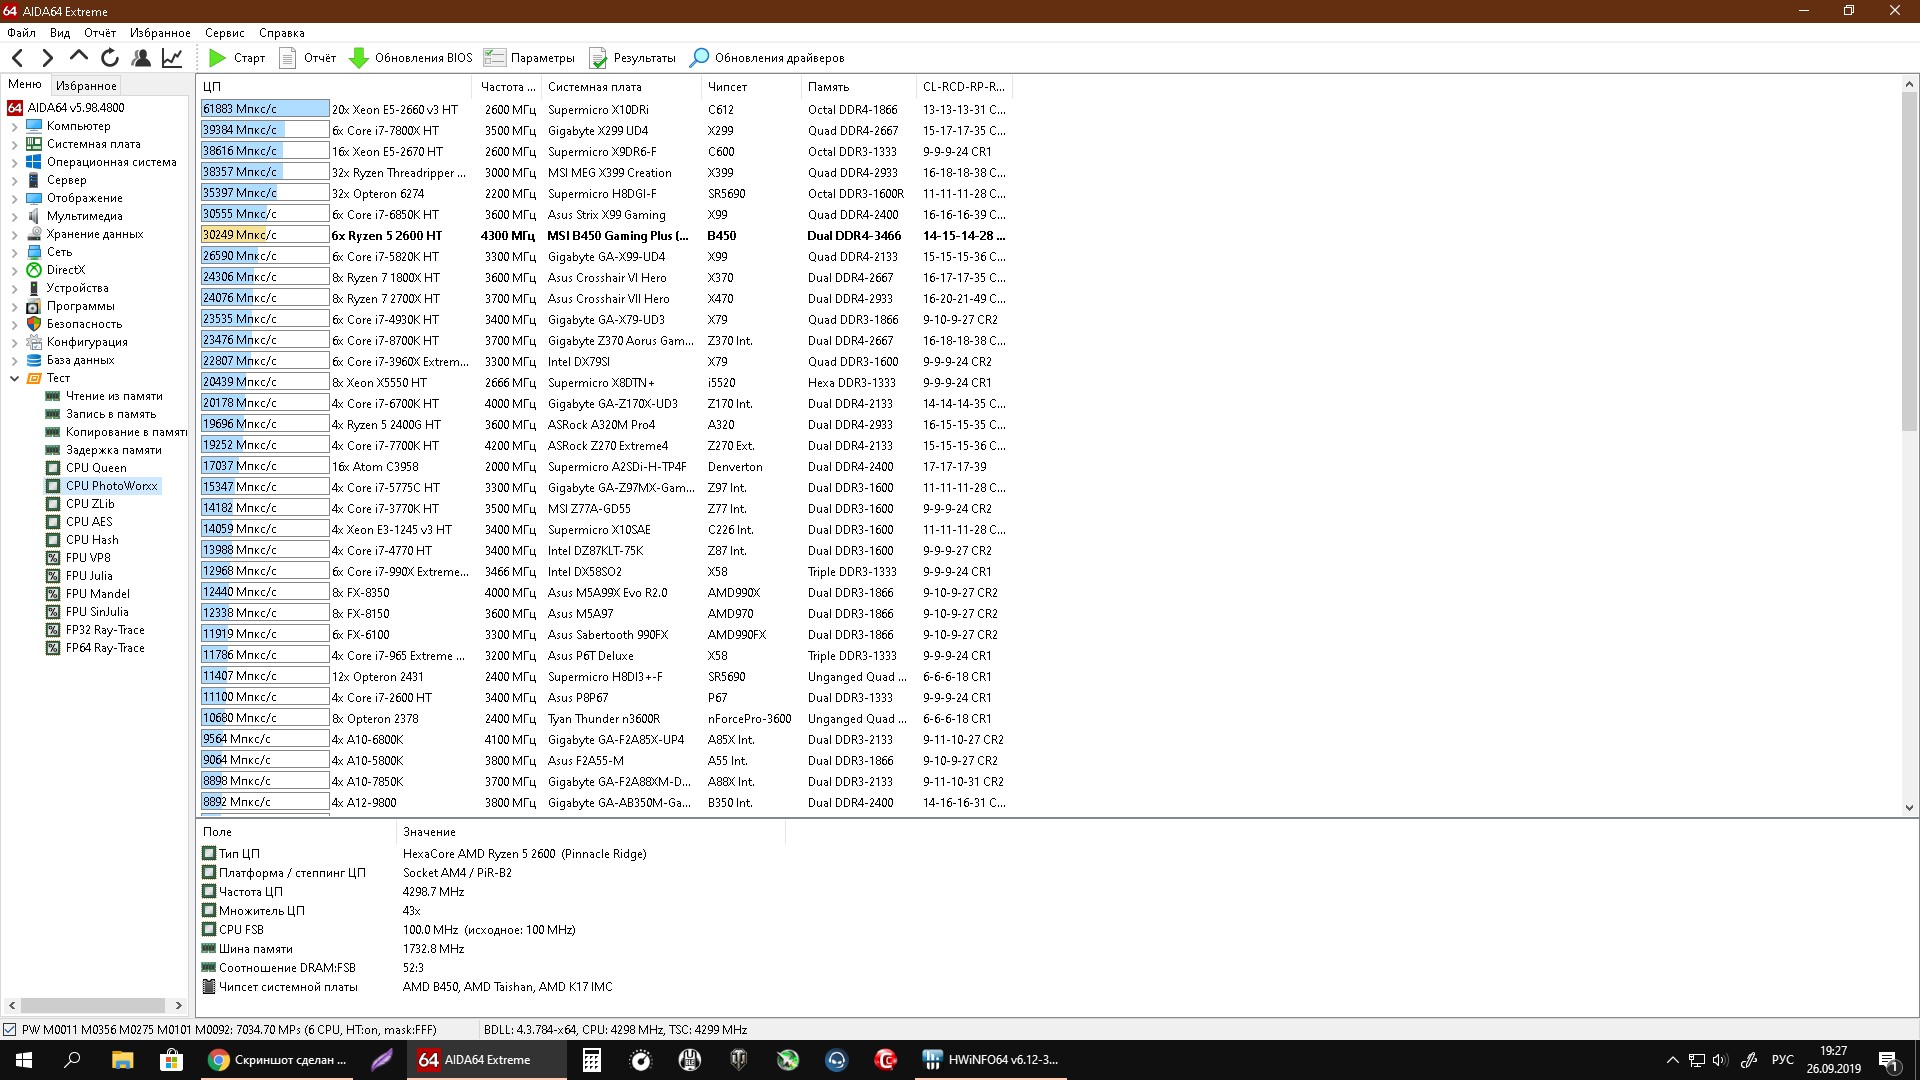Click the Refresh icon in toolbar
The width and height of the screenshot is (1920, 1080).
(x=110, y=58)
